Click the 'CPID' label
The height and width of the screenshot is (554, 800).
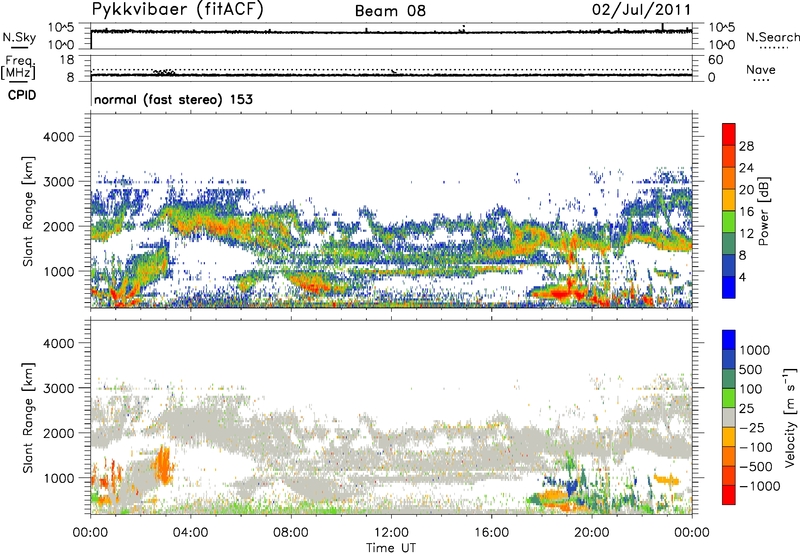[x=22, y=95]
